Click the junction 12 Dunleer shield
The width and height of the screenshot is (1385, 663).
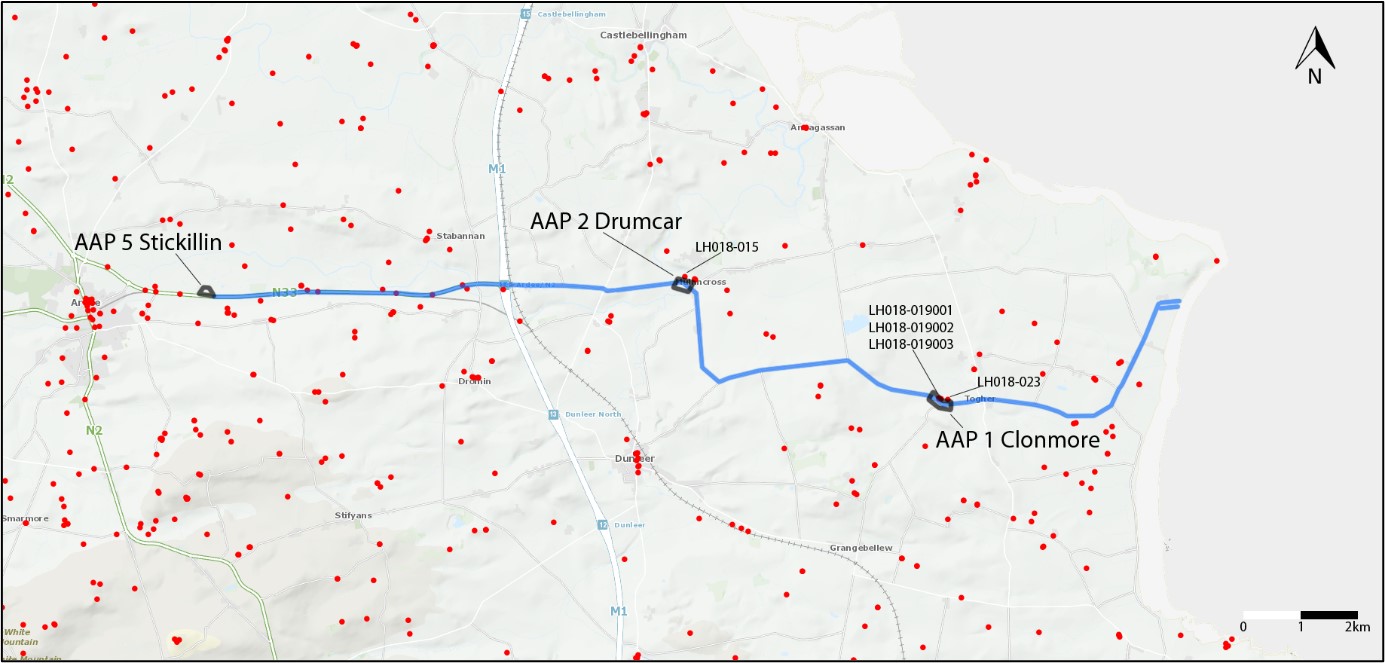(602, 524)
